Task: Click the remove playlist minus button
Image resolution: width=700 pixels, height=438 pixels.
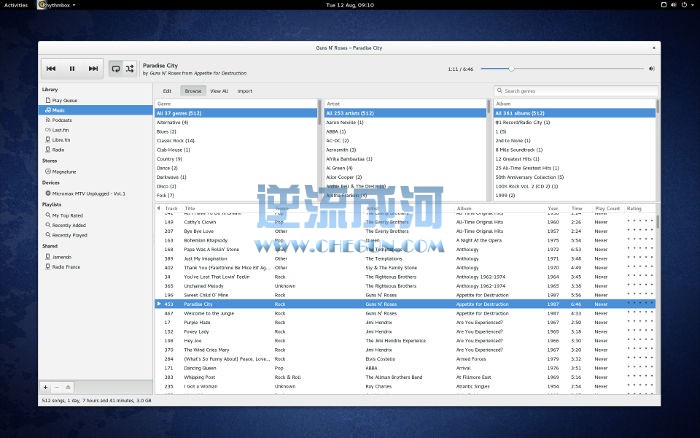Action: [57, 387]
